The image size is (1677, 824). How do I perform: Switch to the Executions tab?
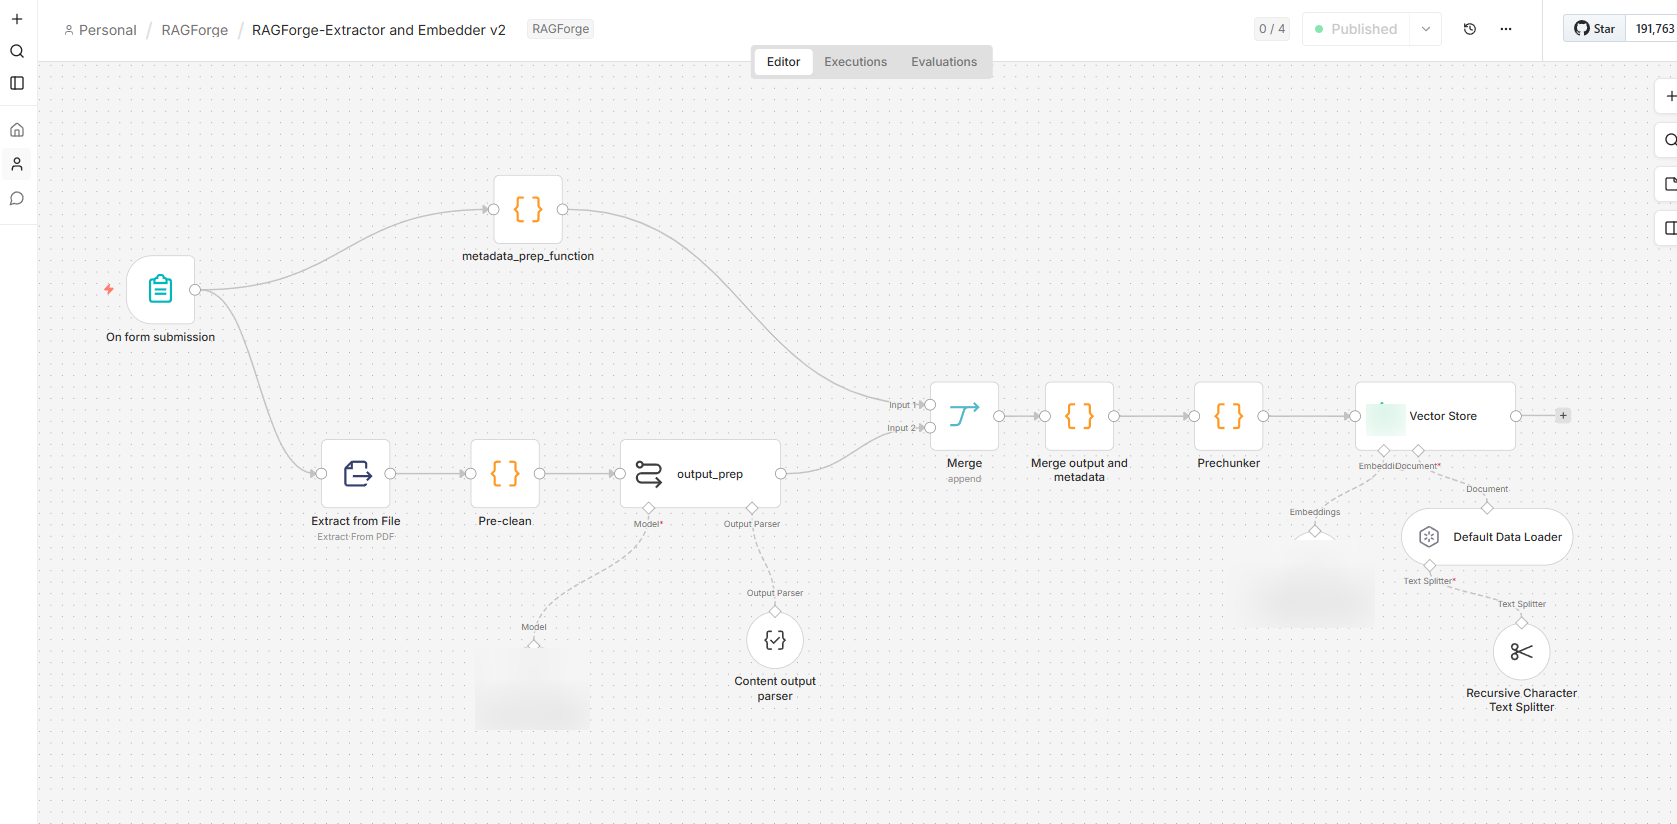(x=855, y=62)
